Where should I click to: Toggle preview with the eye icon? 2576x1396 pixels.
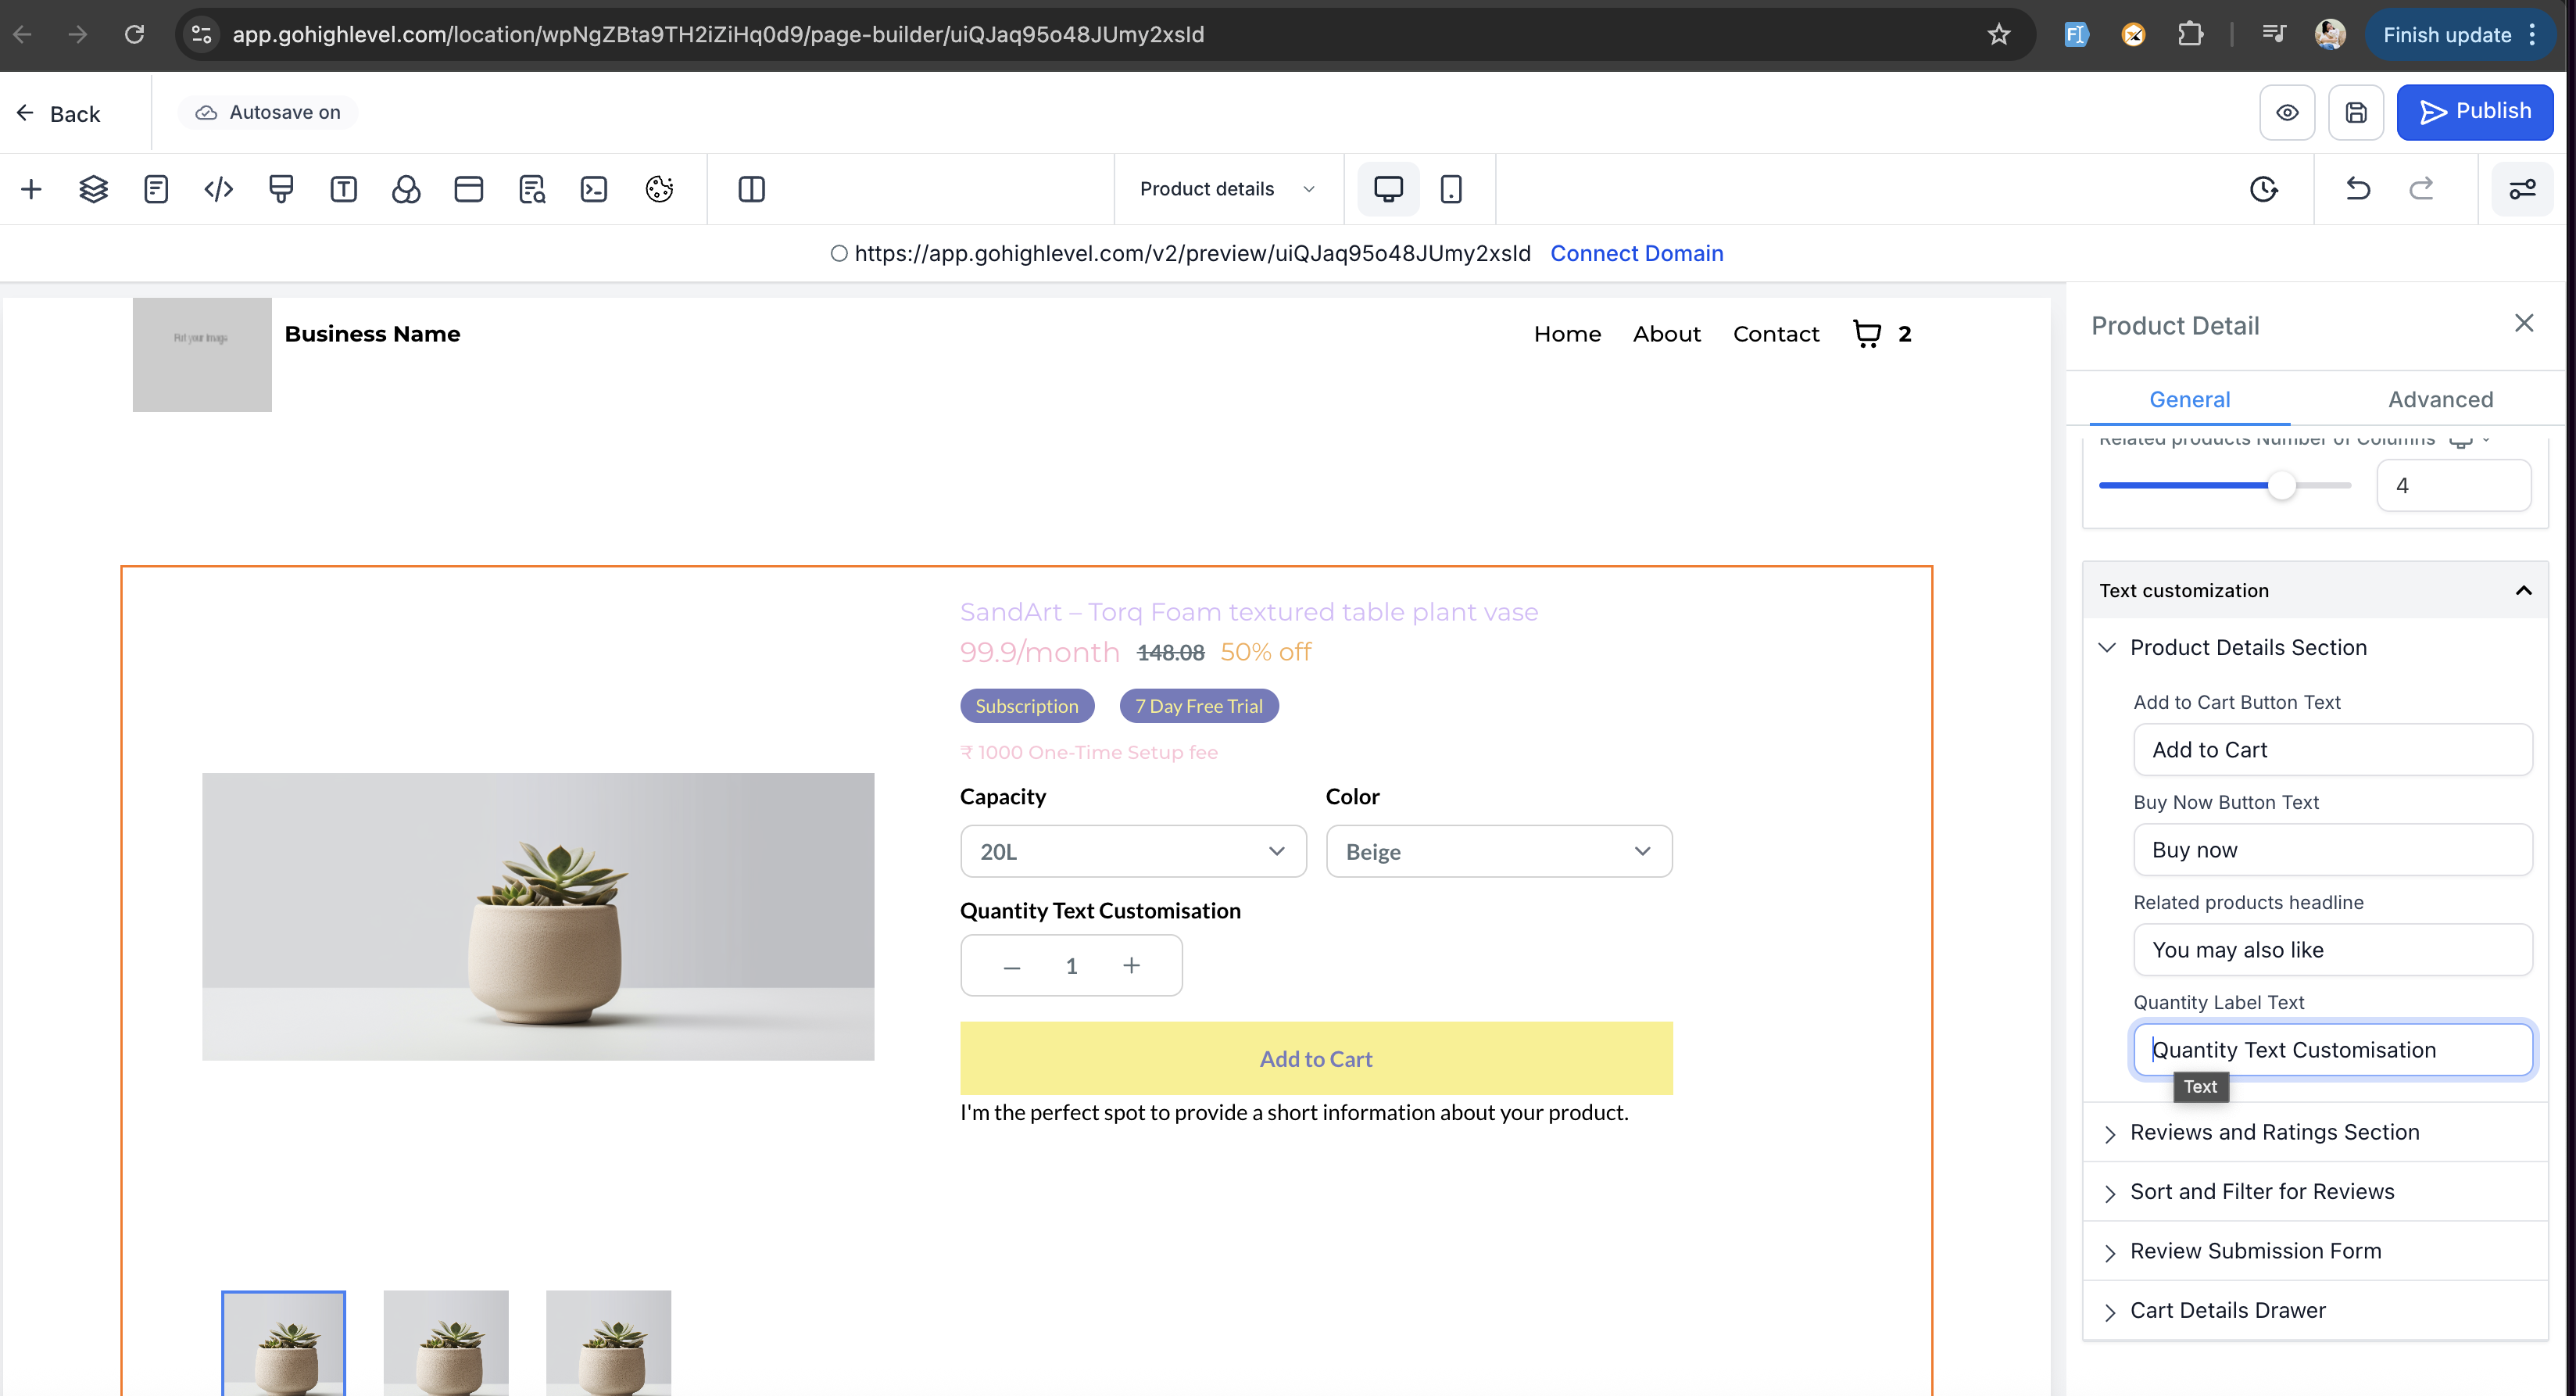click(2287, 112)
